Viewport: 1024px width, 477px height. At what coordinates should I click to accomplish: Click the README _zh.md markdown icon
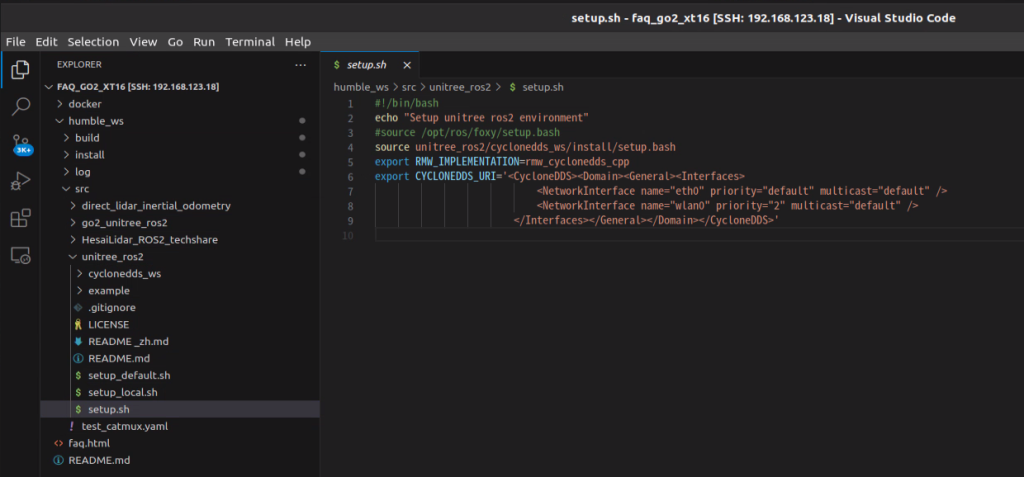point(78,341)
